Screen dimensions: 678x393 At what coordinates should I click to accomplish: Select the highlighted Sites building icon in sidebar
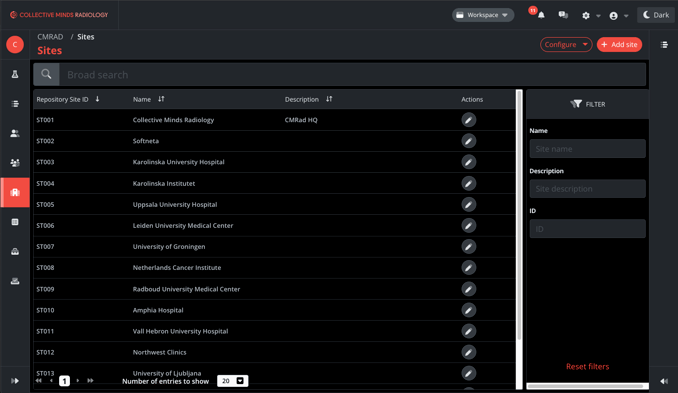point(15,192)
